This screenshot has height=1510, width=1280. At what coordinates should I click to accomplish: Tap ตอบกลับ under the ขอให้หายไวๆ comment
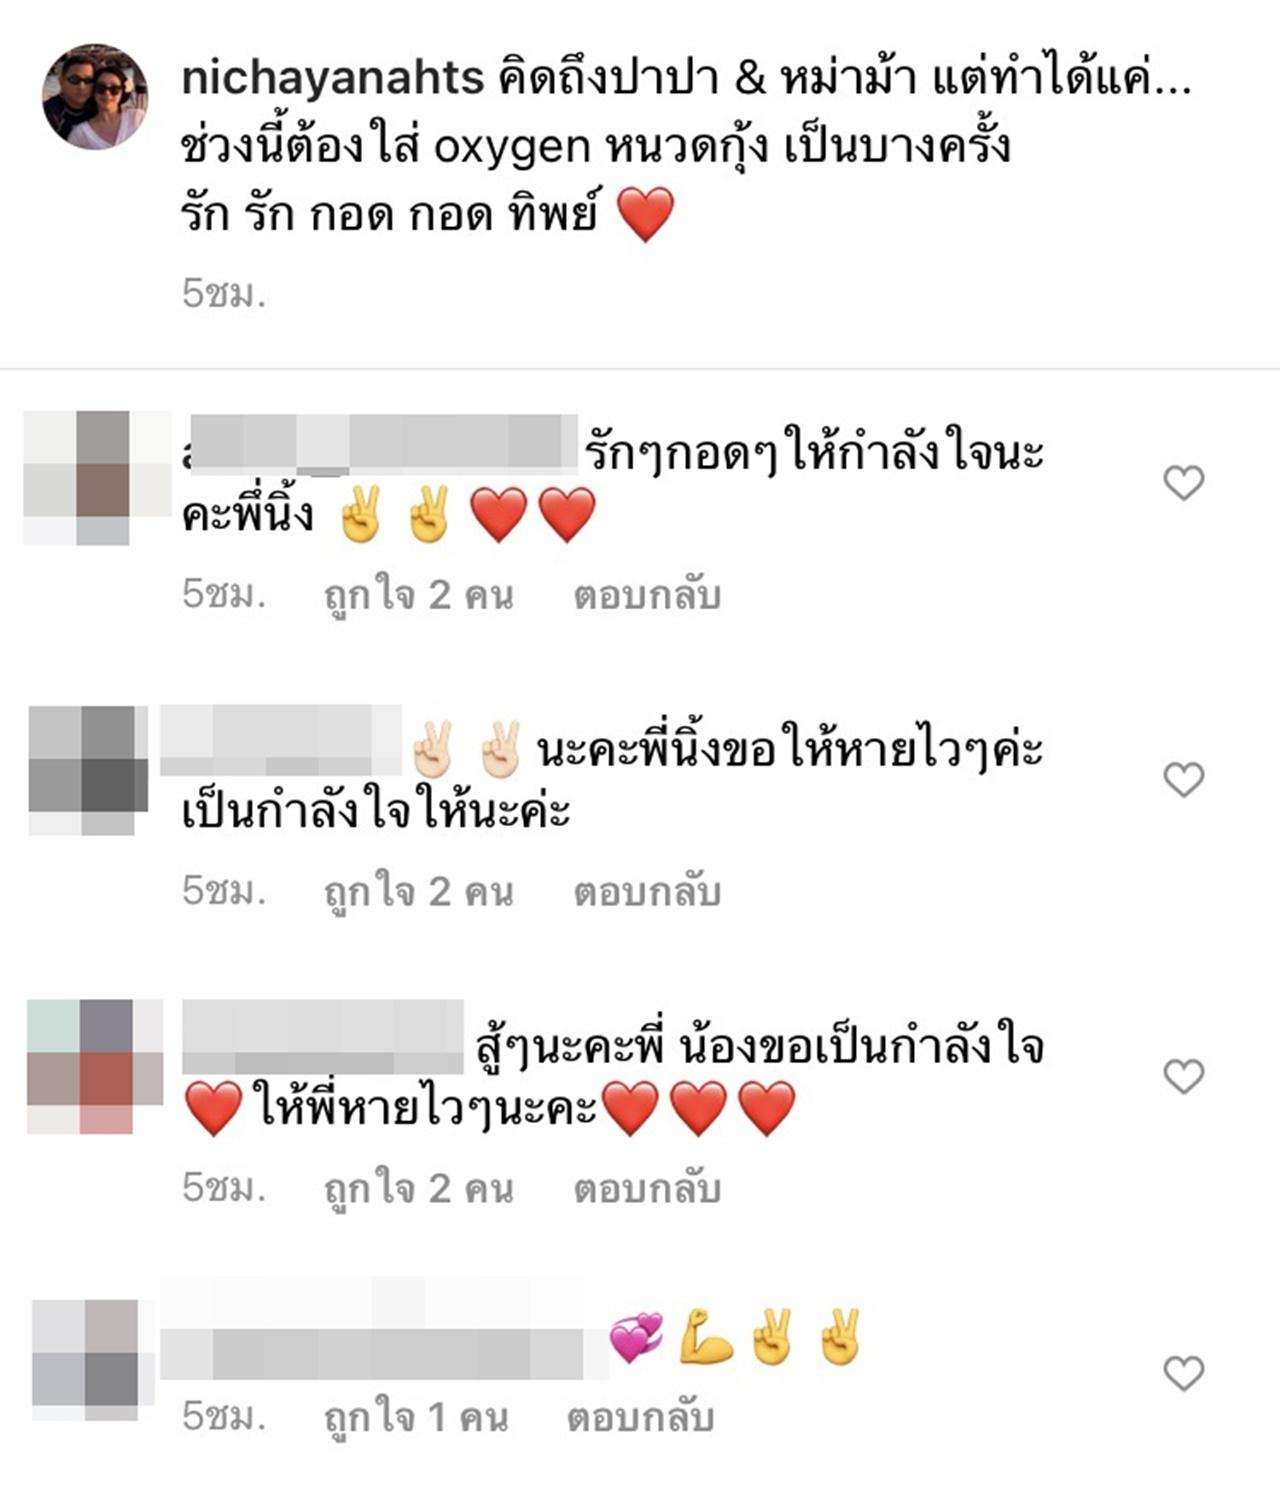click(647, 891)
